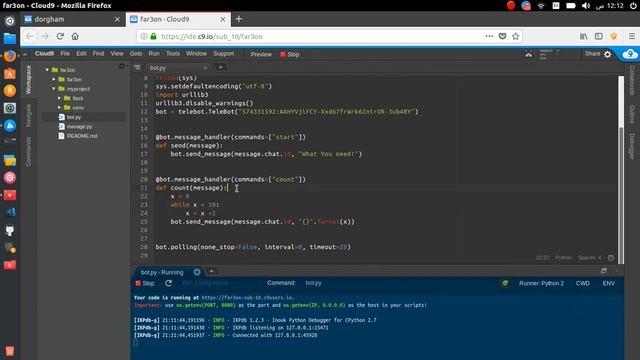Click the ENV button
The image size is (640, 360).
point(609,283)
